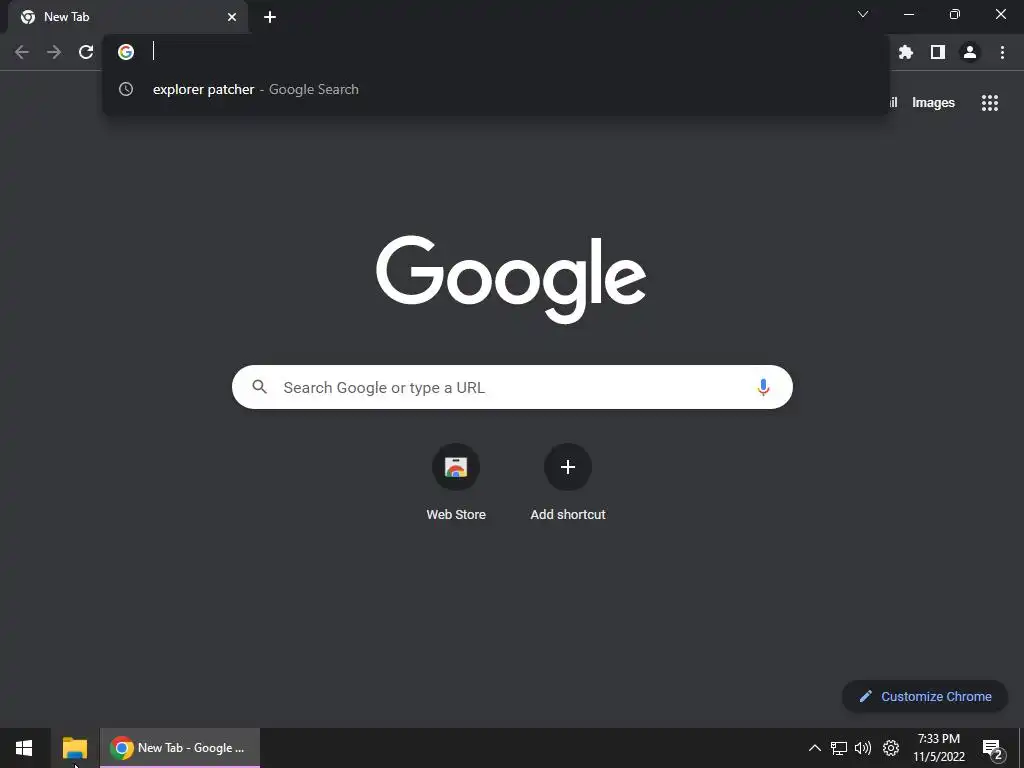Click the browser forward arrow
The height and width of the screenshot is (768, 1024).
tap(54, 52)
